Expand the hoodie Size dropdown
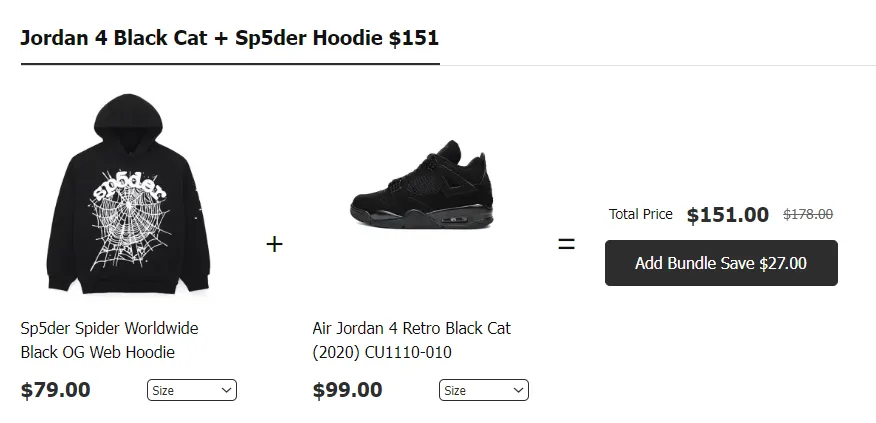 pos(191,390)
